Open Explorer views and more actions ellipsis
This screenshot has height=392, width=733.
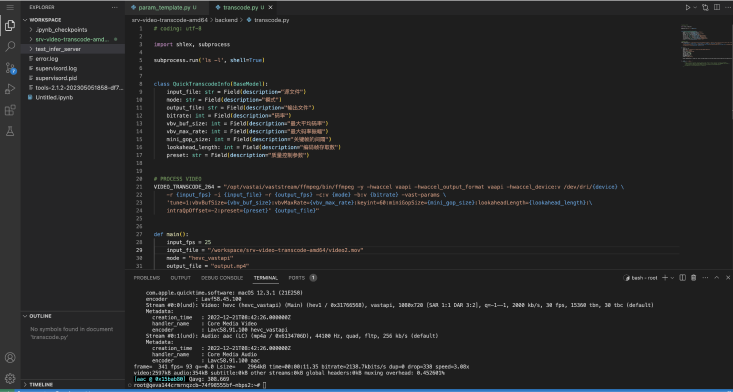pos(115,7)
